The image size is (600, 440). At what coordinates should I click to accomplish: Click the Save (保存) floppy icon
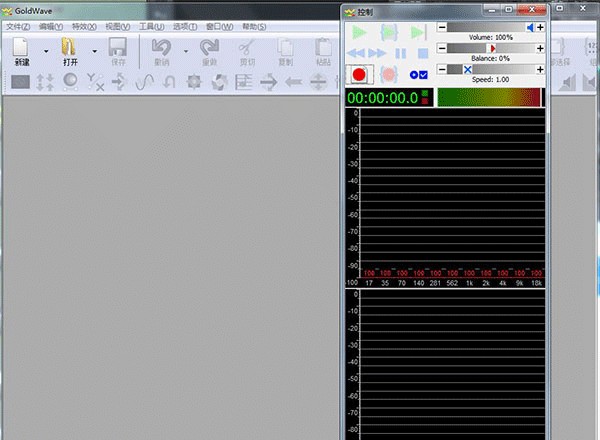click(x=117, y=47)
